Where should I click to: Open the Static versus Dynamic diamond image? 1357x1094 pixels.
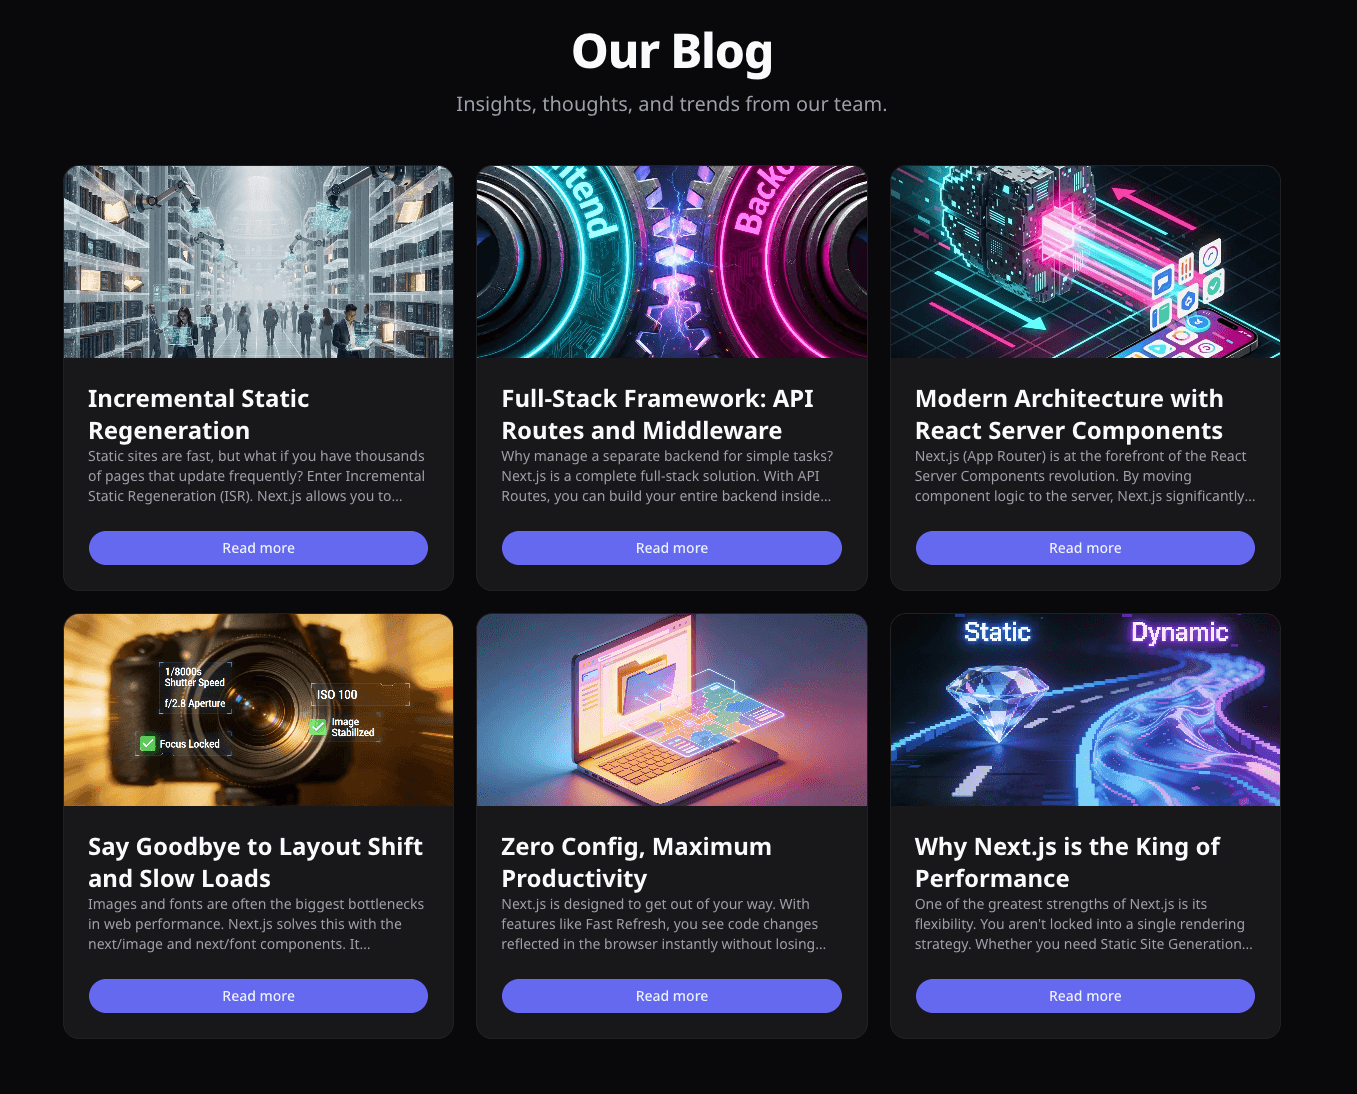[1085, 710]
